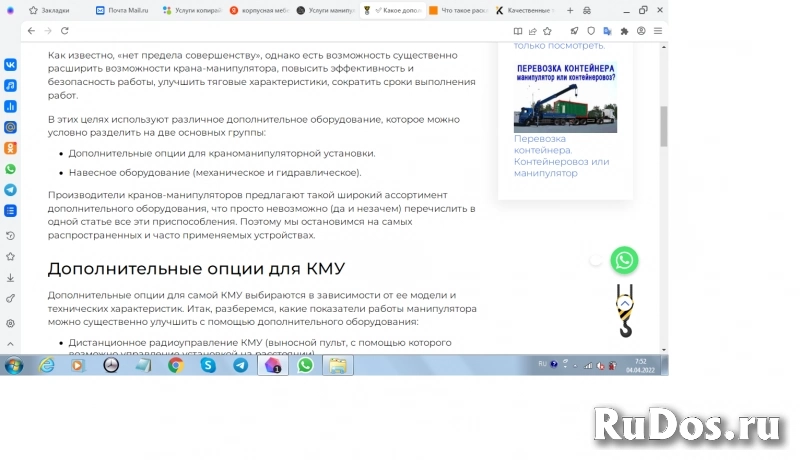Open link Перевозка контейнера. Контейнеровоз или манипулятор

coord(561,156)
